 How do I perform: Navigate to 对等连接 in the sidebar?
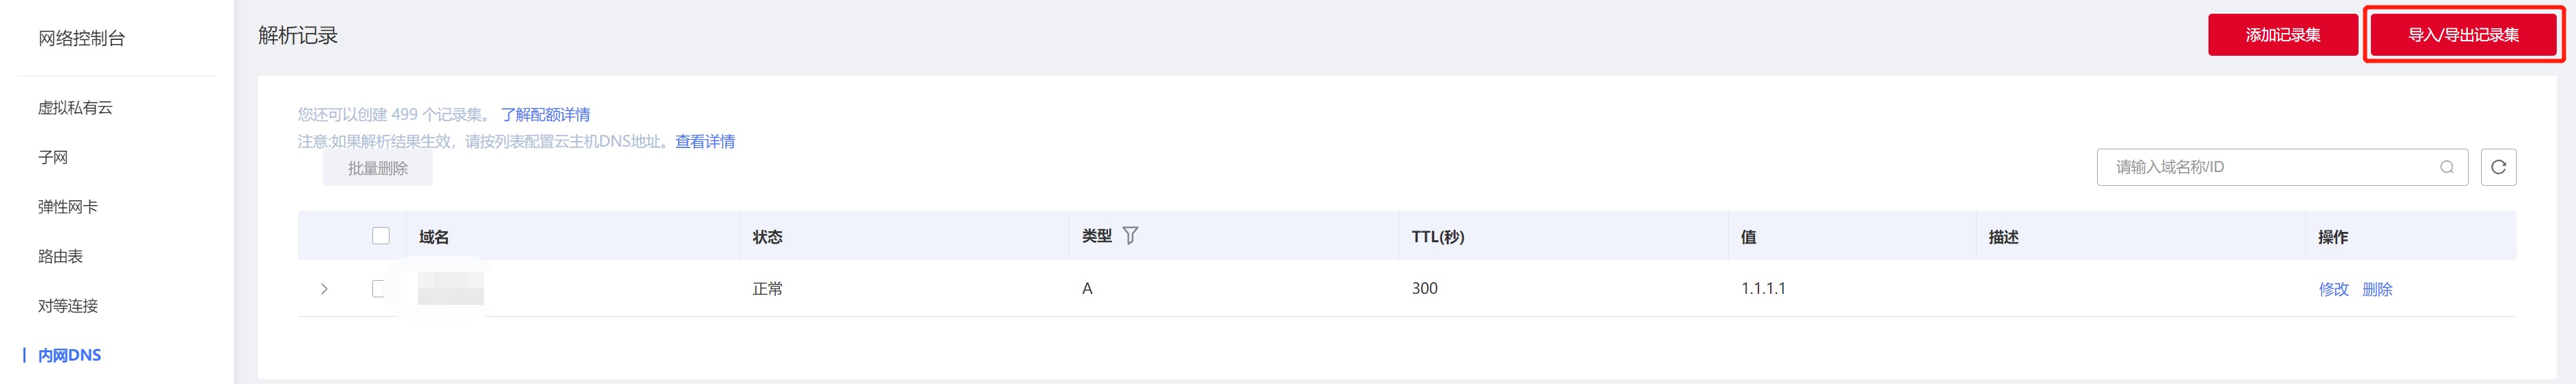pyautogui.click(x=68, y=306)
